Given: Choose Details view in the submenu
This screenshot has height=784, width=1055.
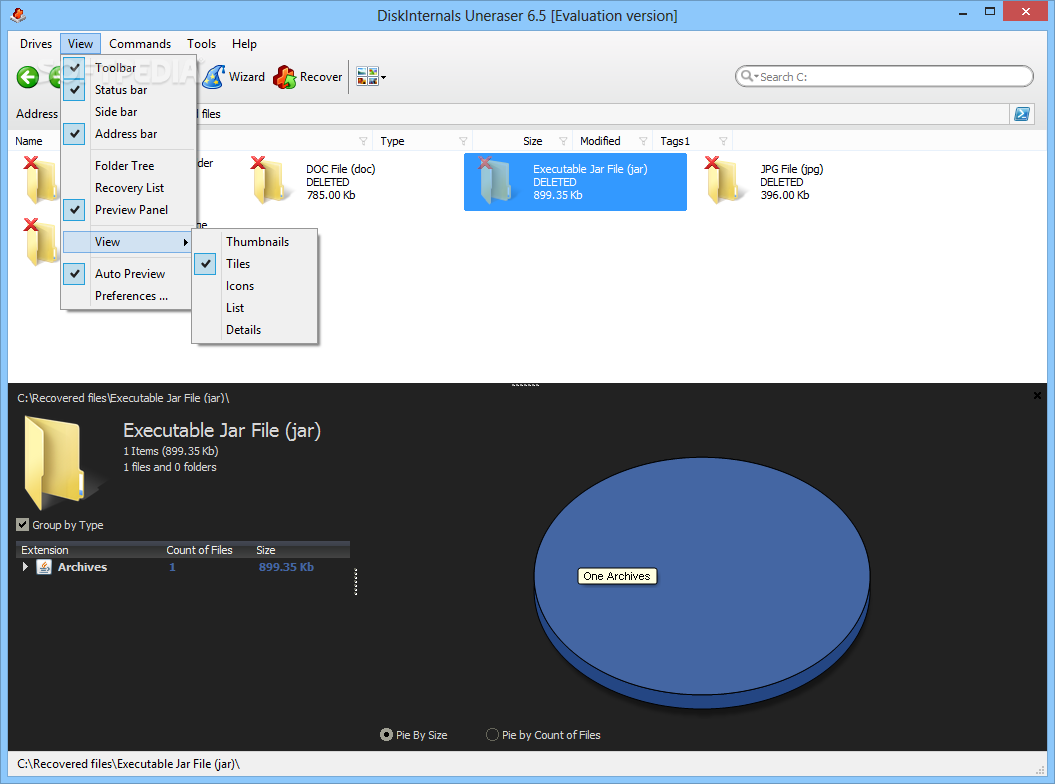Looking at the screenshot, I should click(x=255, y=330).
